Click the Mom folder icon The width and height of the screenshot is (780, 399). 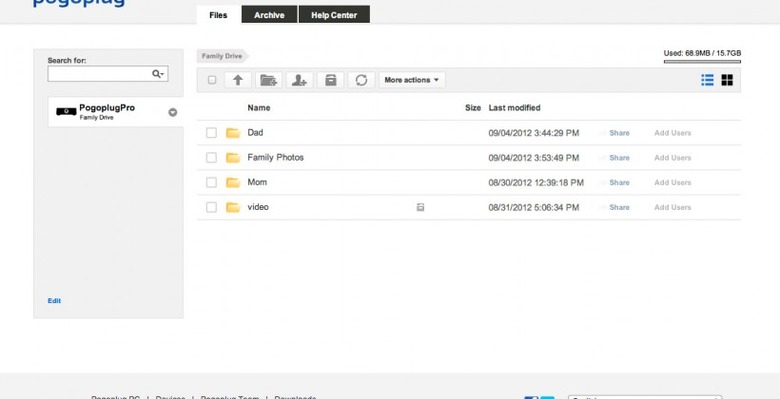(233, 183)
